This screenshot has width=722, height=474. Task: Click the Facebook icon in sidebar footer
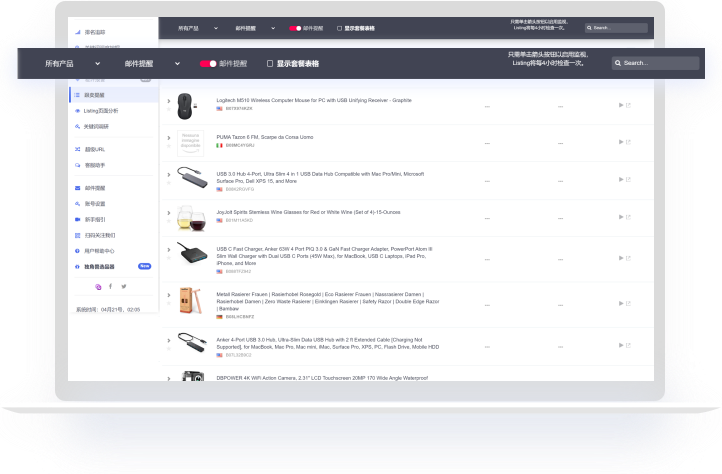tap(111, 287)
